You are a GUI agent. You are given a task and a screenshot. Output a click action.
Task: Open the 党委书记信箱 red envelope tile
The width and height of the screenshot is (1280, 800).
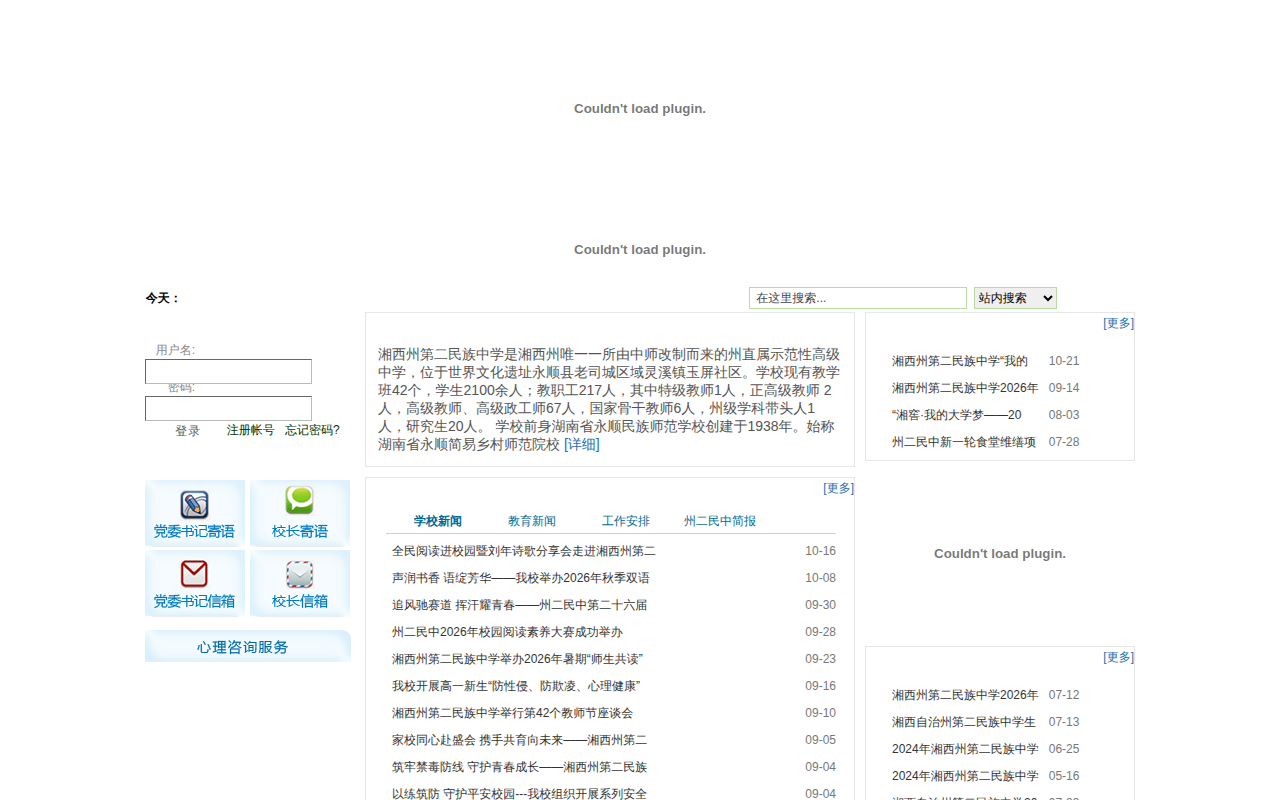point(195,583)
